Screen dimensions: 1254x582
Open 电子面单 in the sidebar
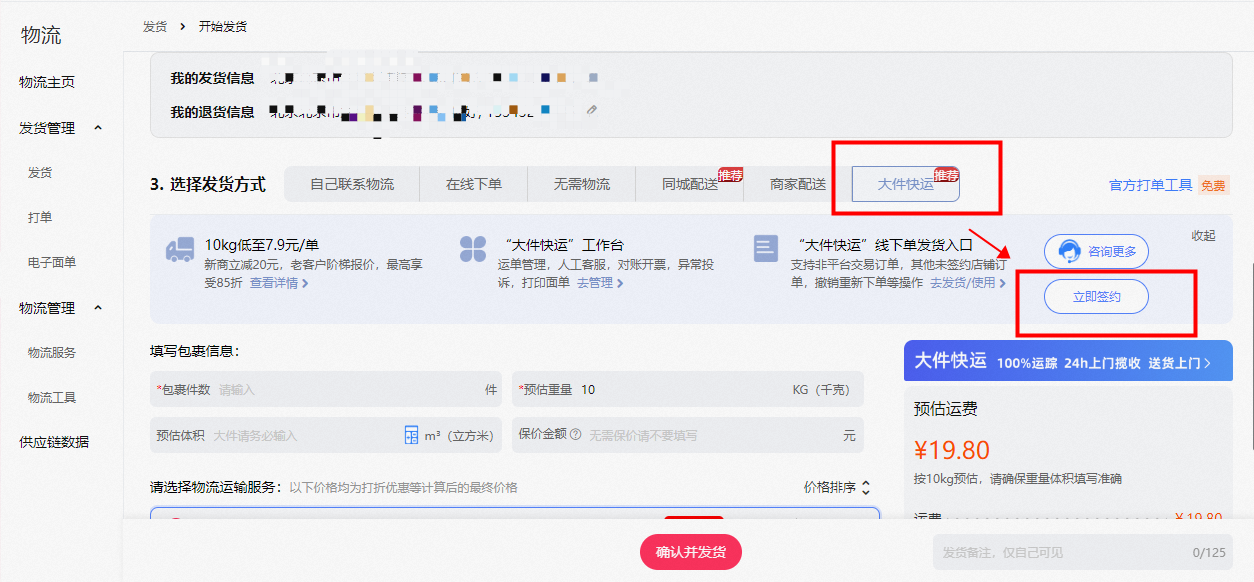coord(52,263)
